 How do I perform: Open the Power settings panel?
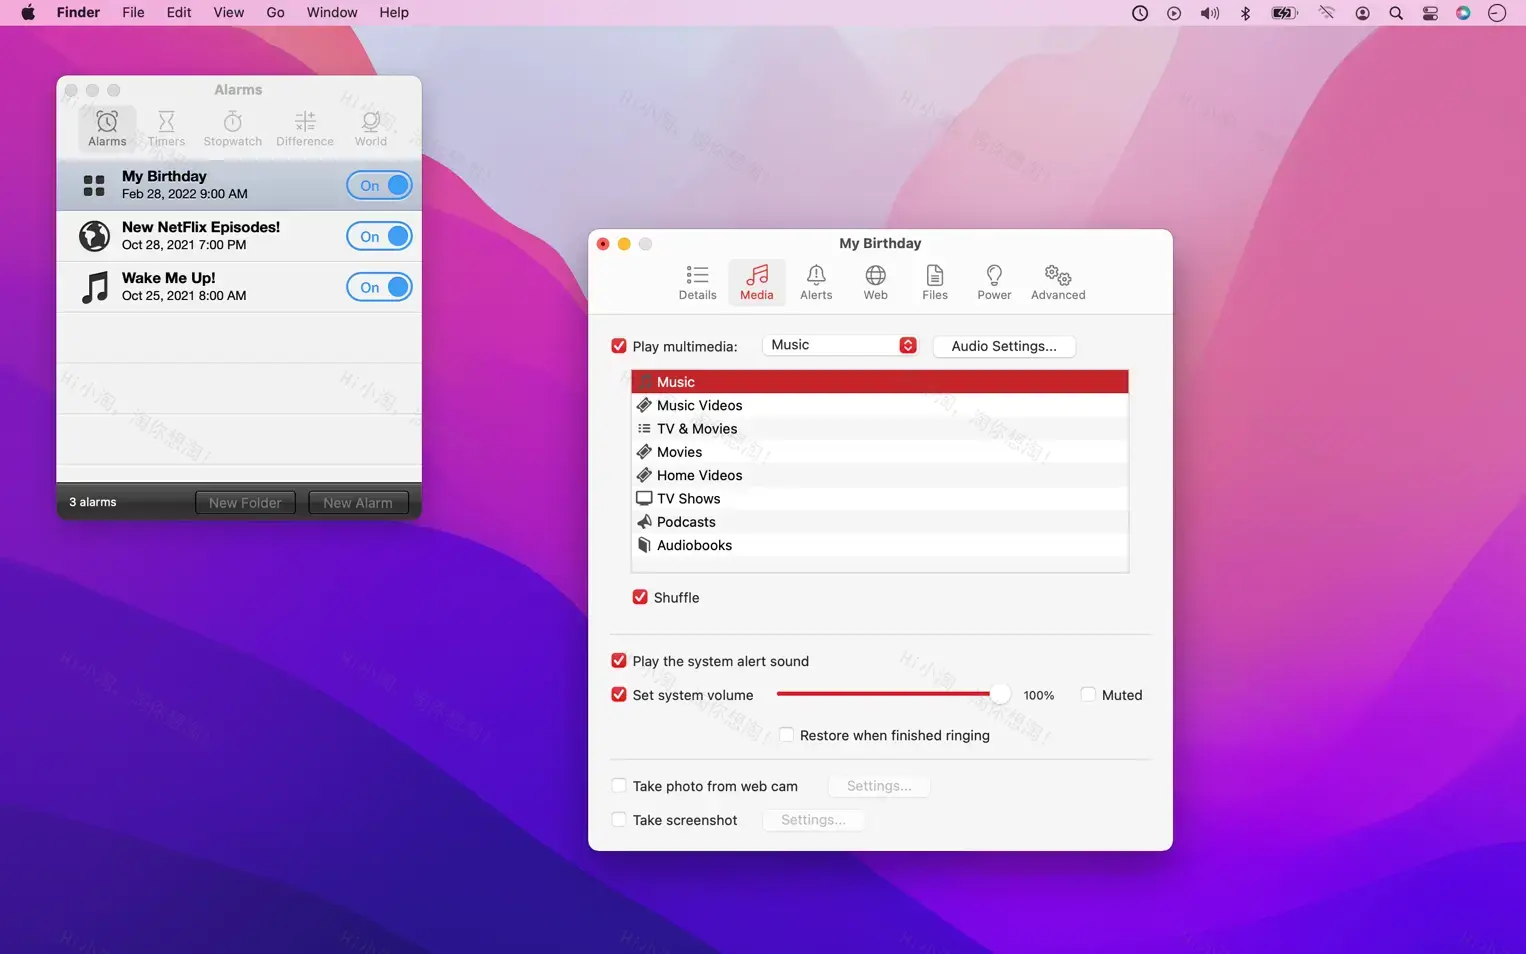pos(994,282)
